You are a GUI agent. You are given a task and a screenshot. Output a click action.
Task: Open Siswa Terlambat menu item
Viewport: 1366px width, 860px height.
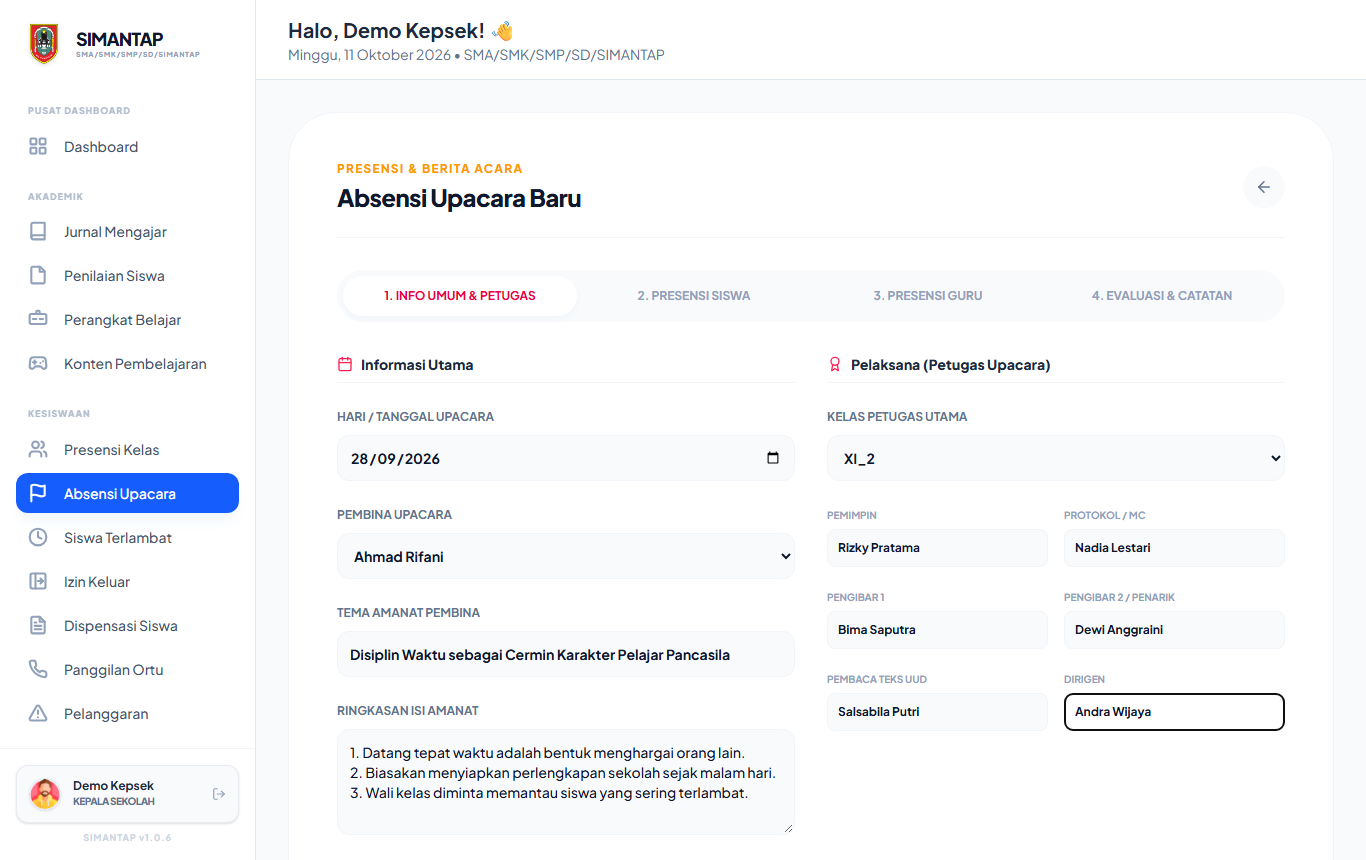(x=128, y=538)
